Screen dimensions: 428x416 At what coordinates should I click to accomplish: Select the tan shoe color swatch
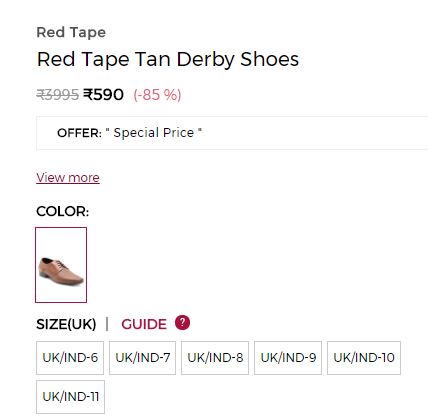click(x=61, y=265)
